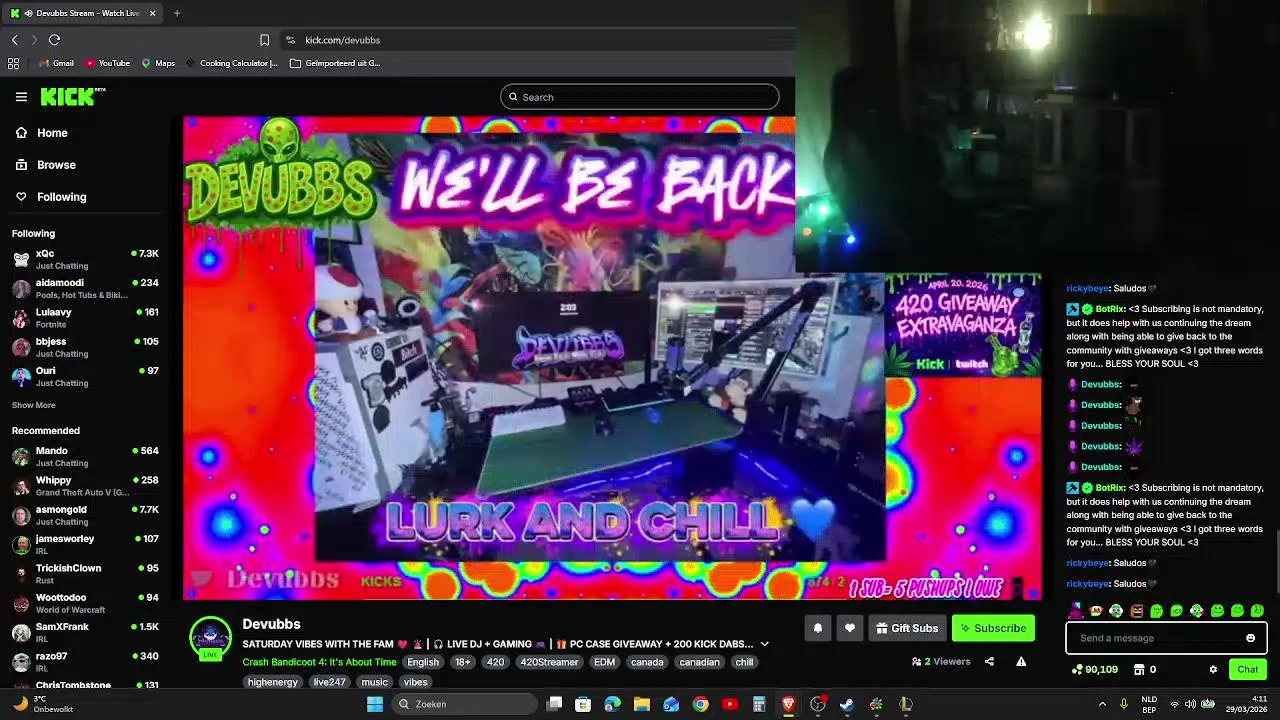Open the browser apps grid icon
This screenshot has width=1280, height=720.
(13, 63)
